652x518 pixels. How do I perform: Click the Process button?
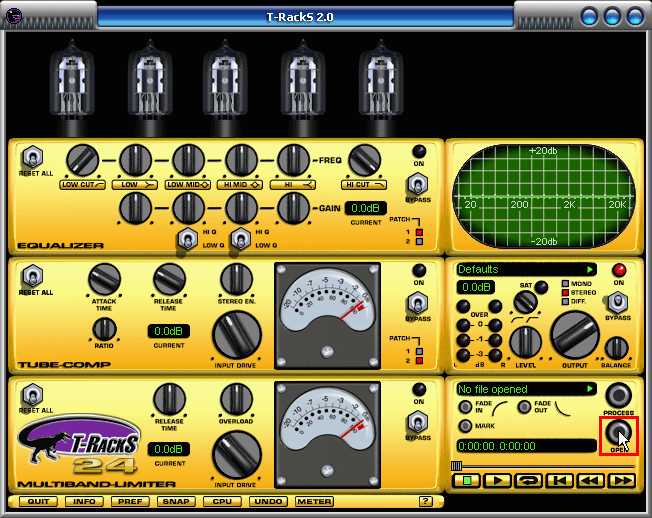(618, 395)
